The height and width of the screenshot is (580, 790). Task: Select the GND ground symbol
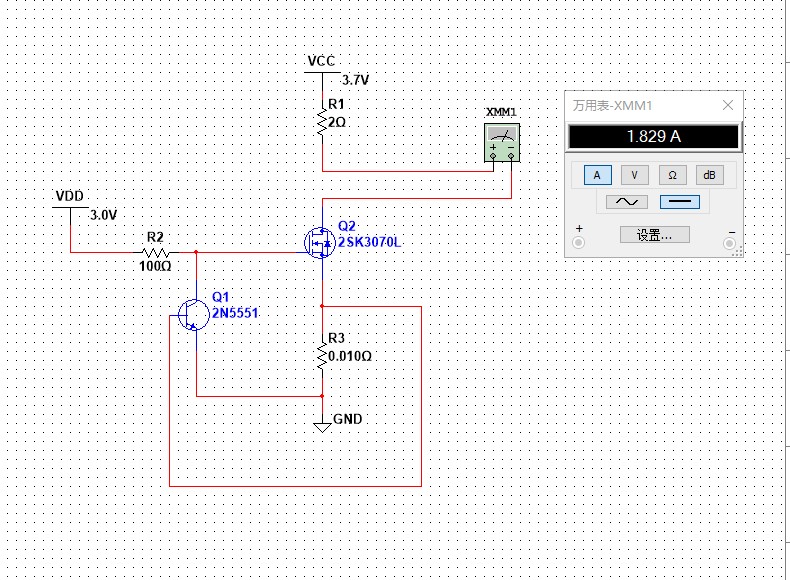click(322, 427)
